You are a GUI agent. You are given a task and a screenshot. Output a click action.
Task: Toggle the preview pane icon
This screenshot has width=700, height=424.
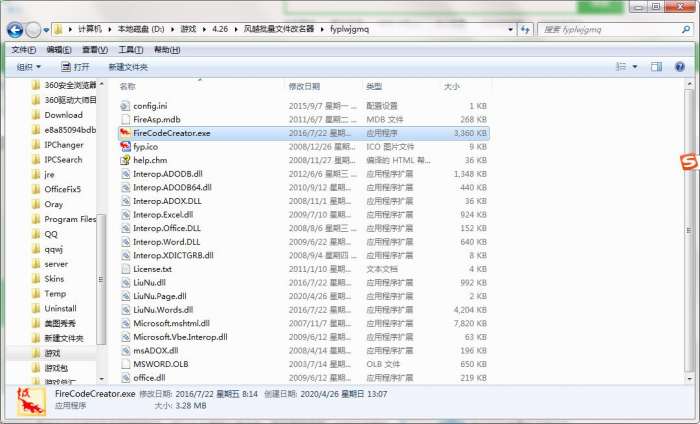[656, 67]
